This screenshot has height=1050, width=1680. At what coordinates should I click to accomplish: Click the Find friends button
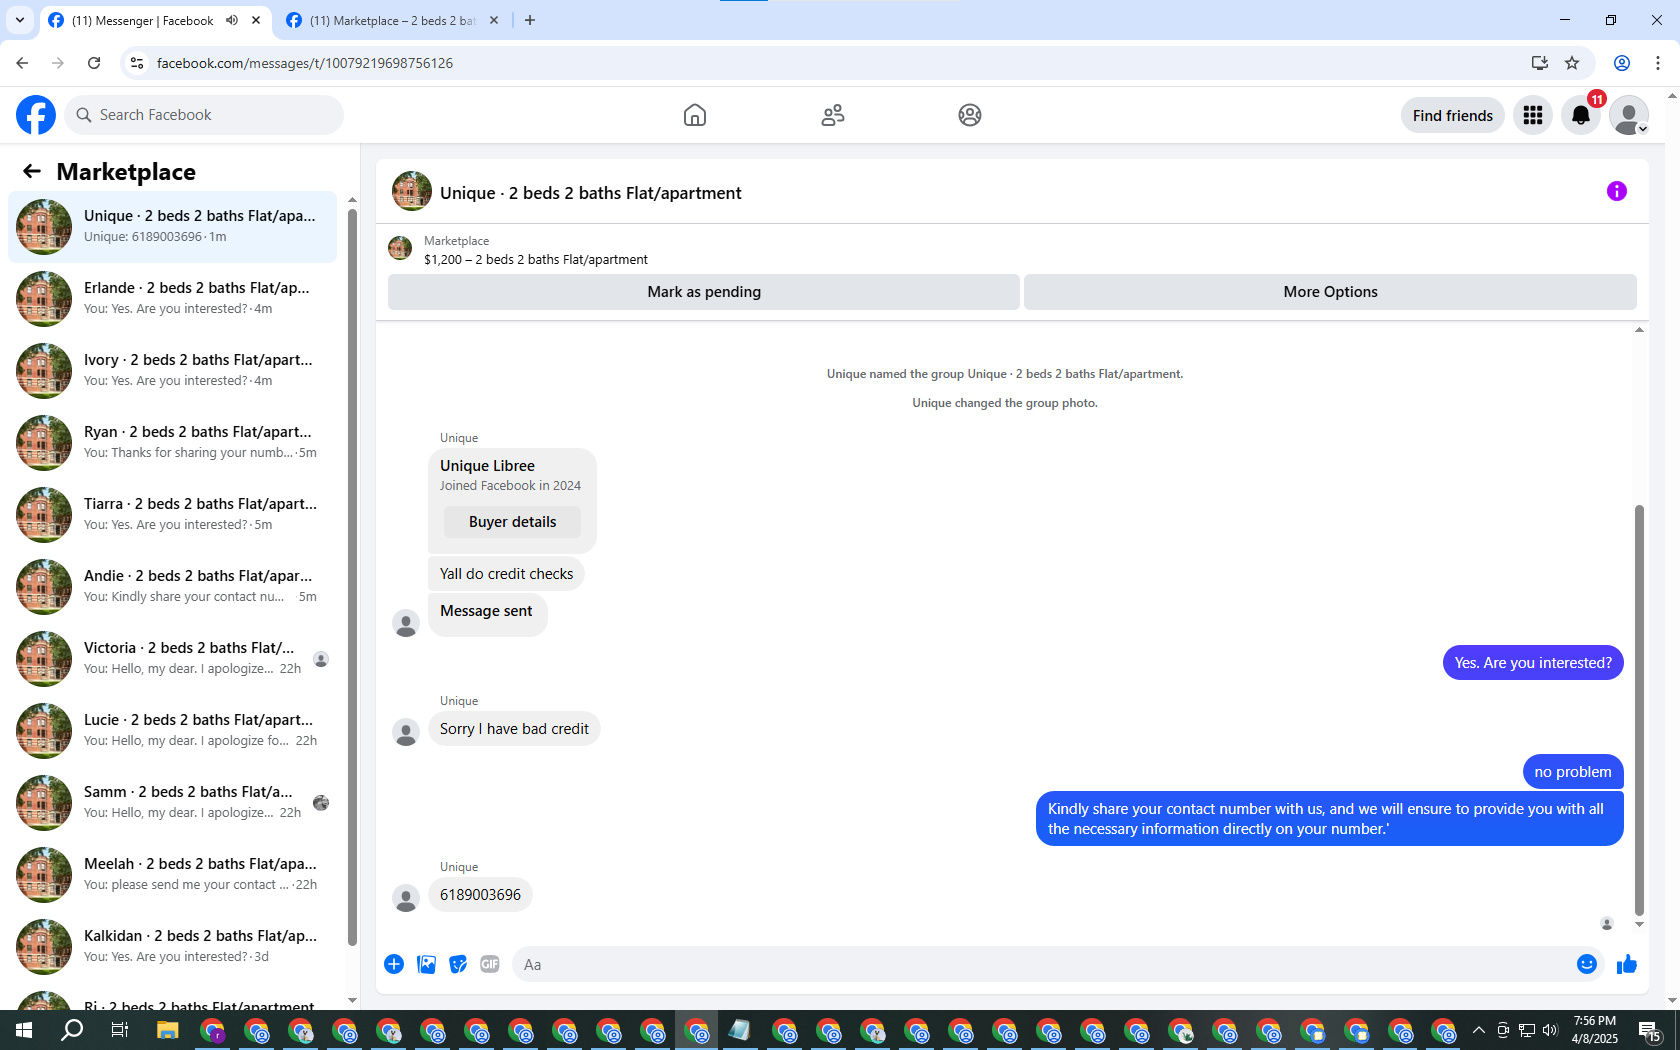pos(1452,116)
